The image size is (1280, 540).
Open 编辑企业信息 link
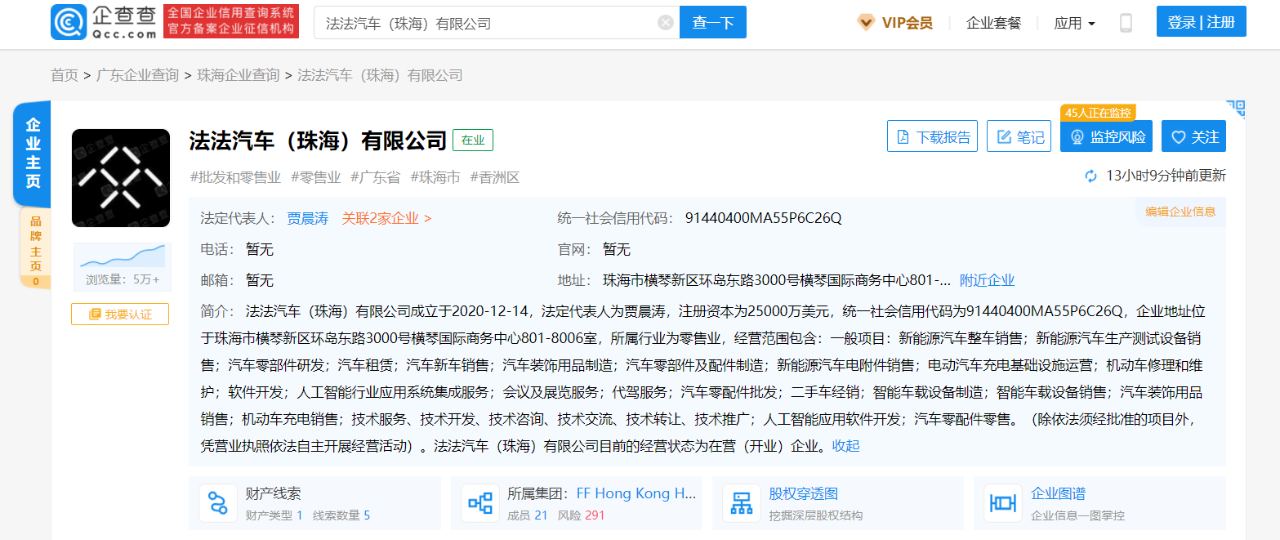[1180, 211]
